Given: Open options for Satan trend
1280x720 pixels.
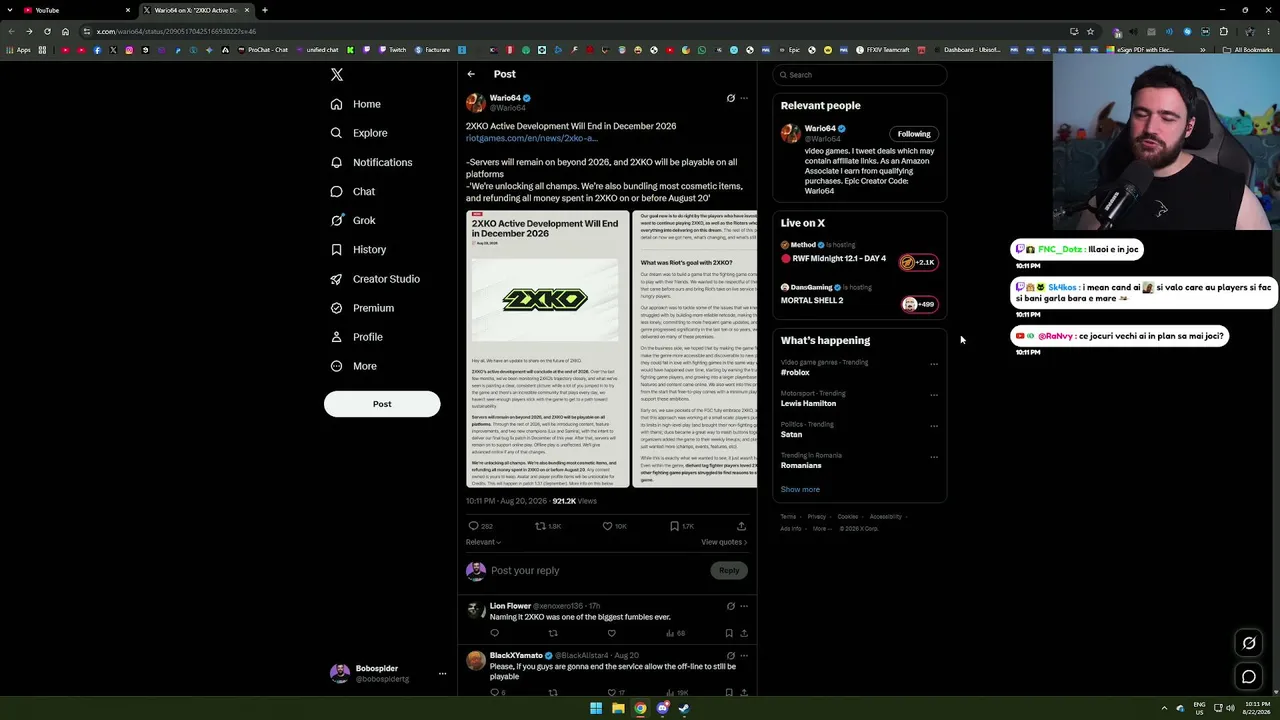Looking at the screenshot, I should (934, 426).
